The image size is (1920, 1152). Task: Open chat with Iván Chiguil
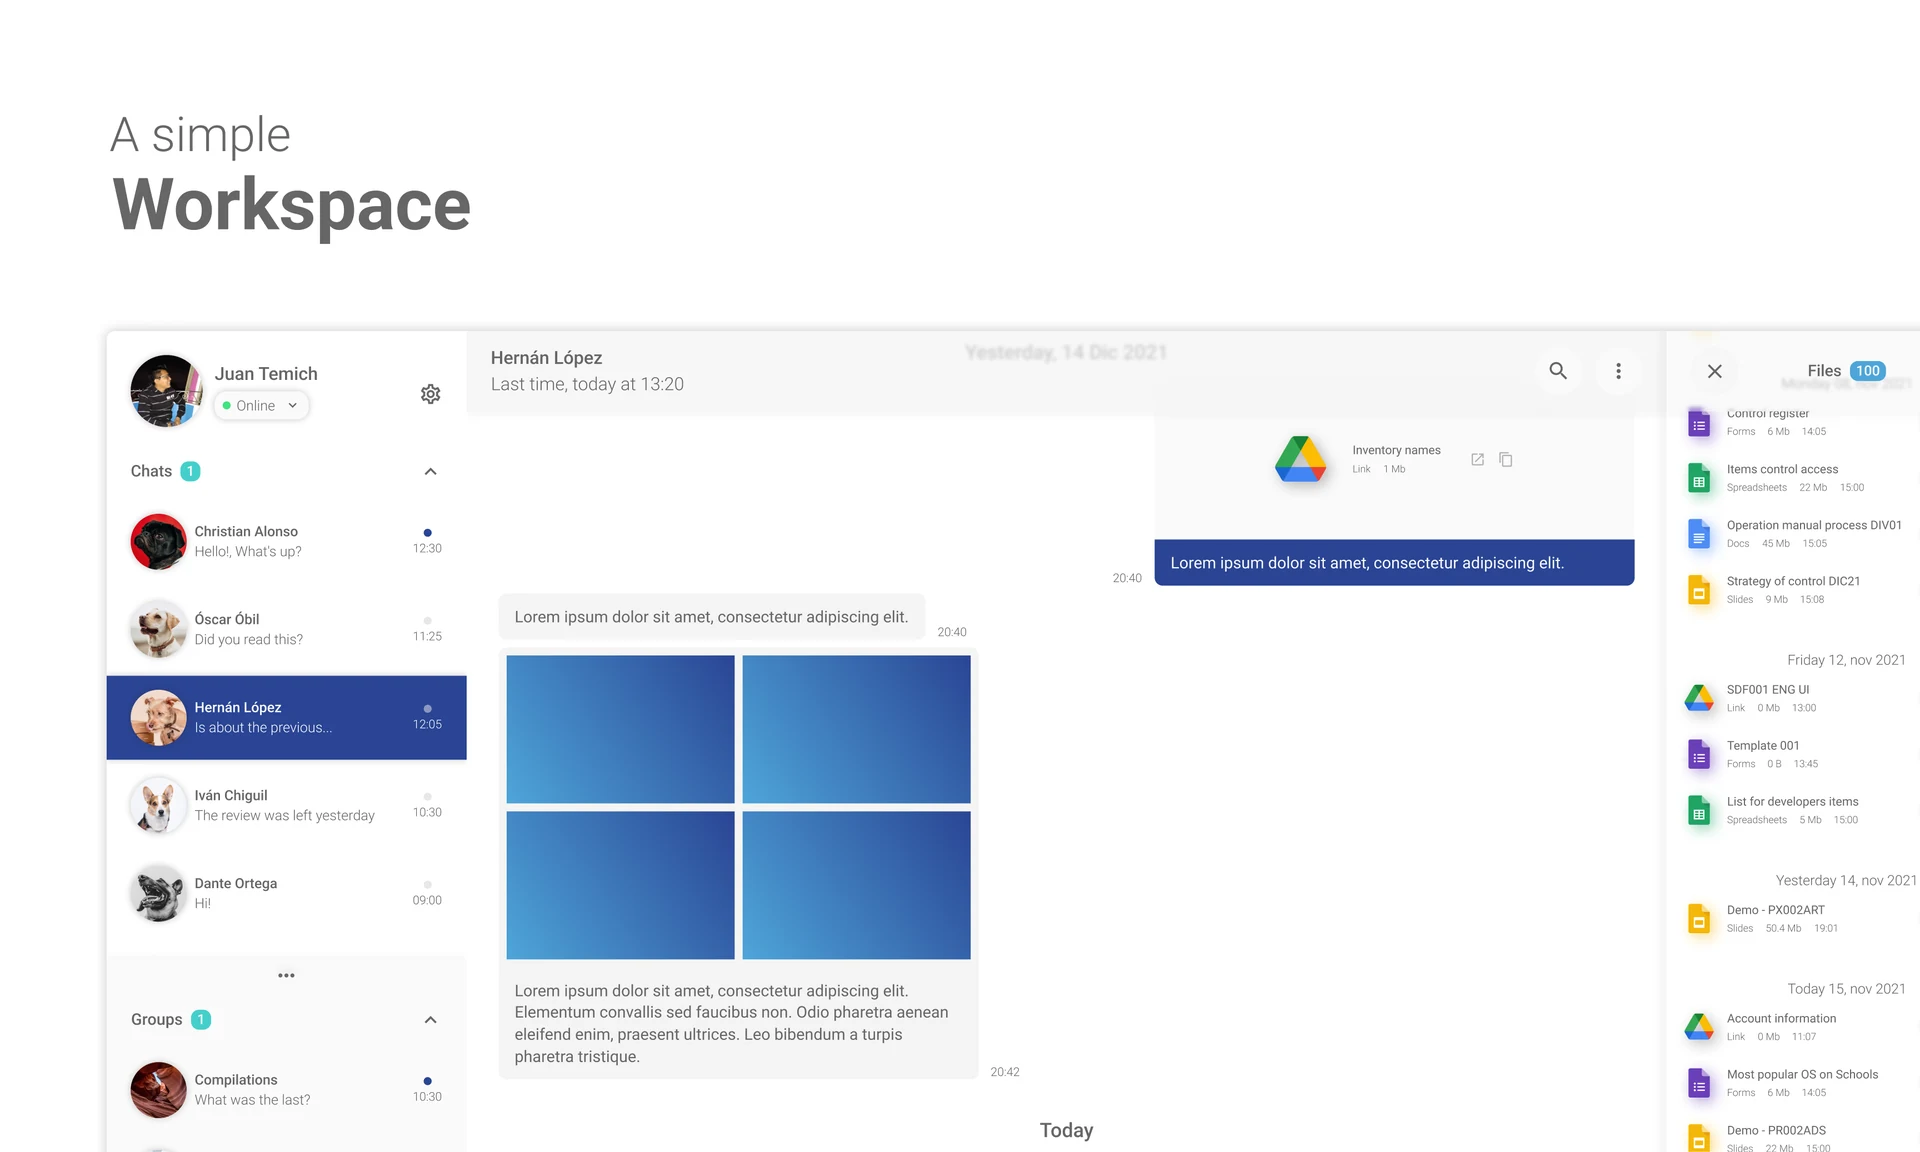pyautogui.click(x=287, y=805)
